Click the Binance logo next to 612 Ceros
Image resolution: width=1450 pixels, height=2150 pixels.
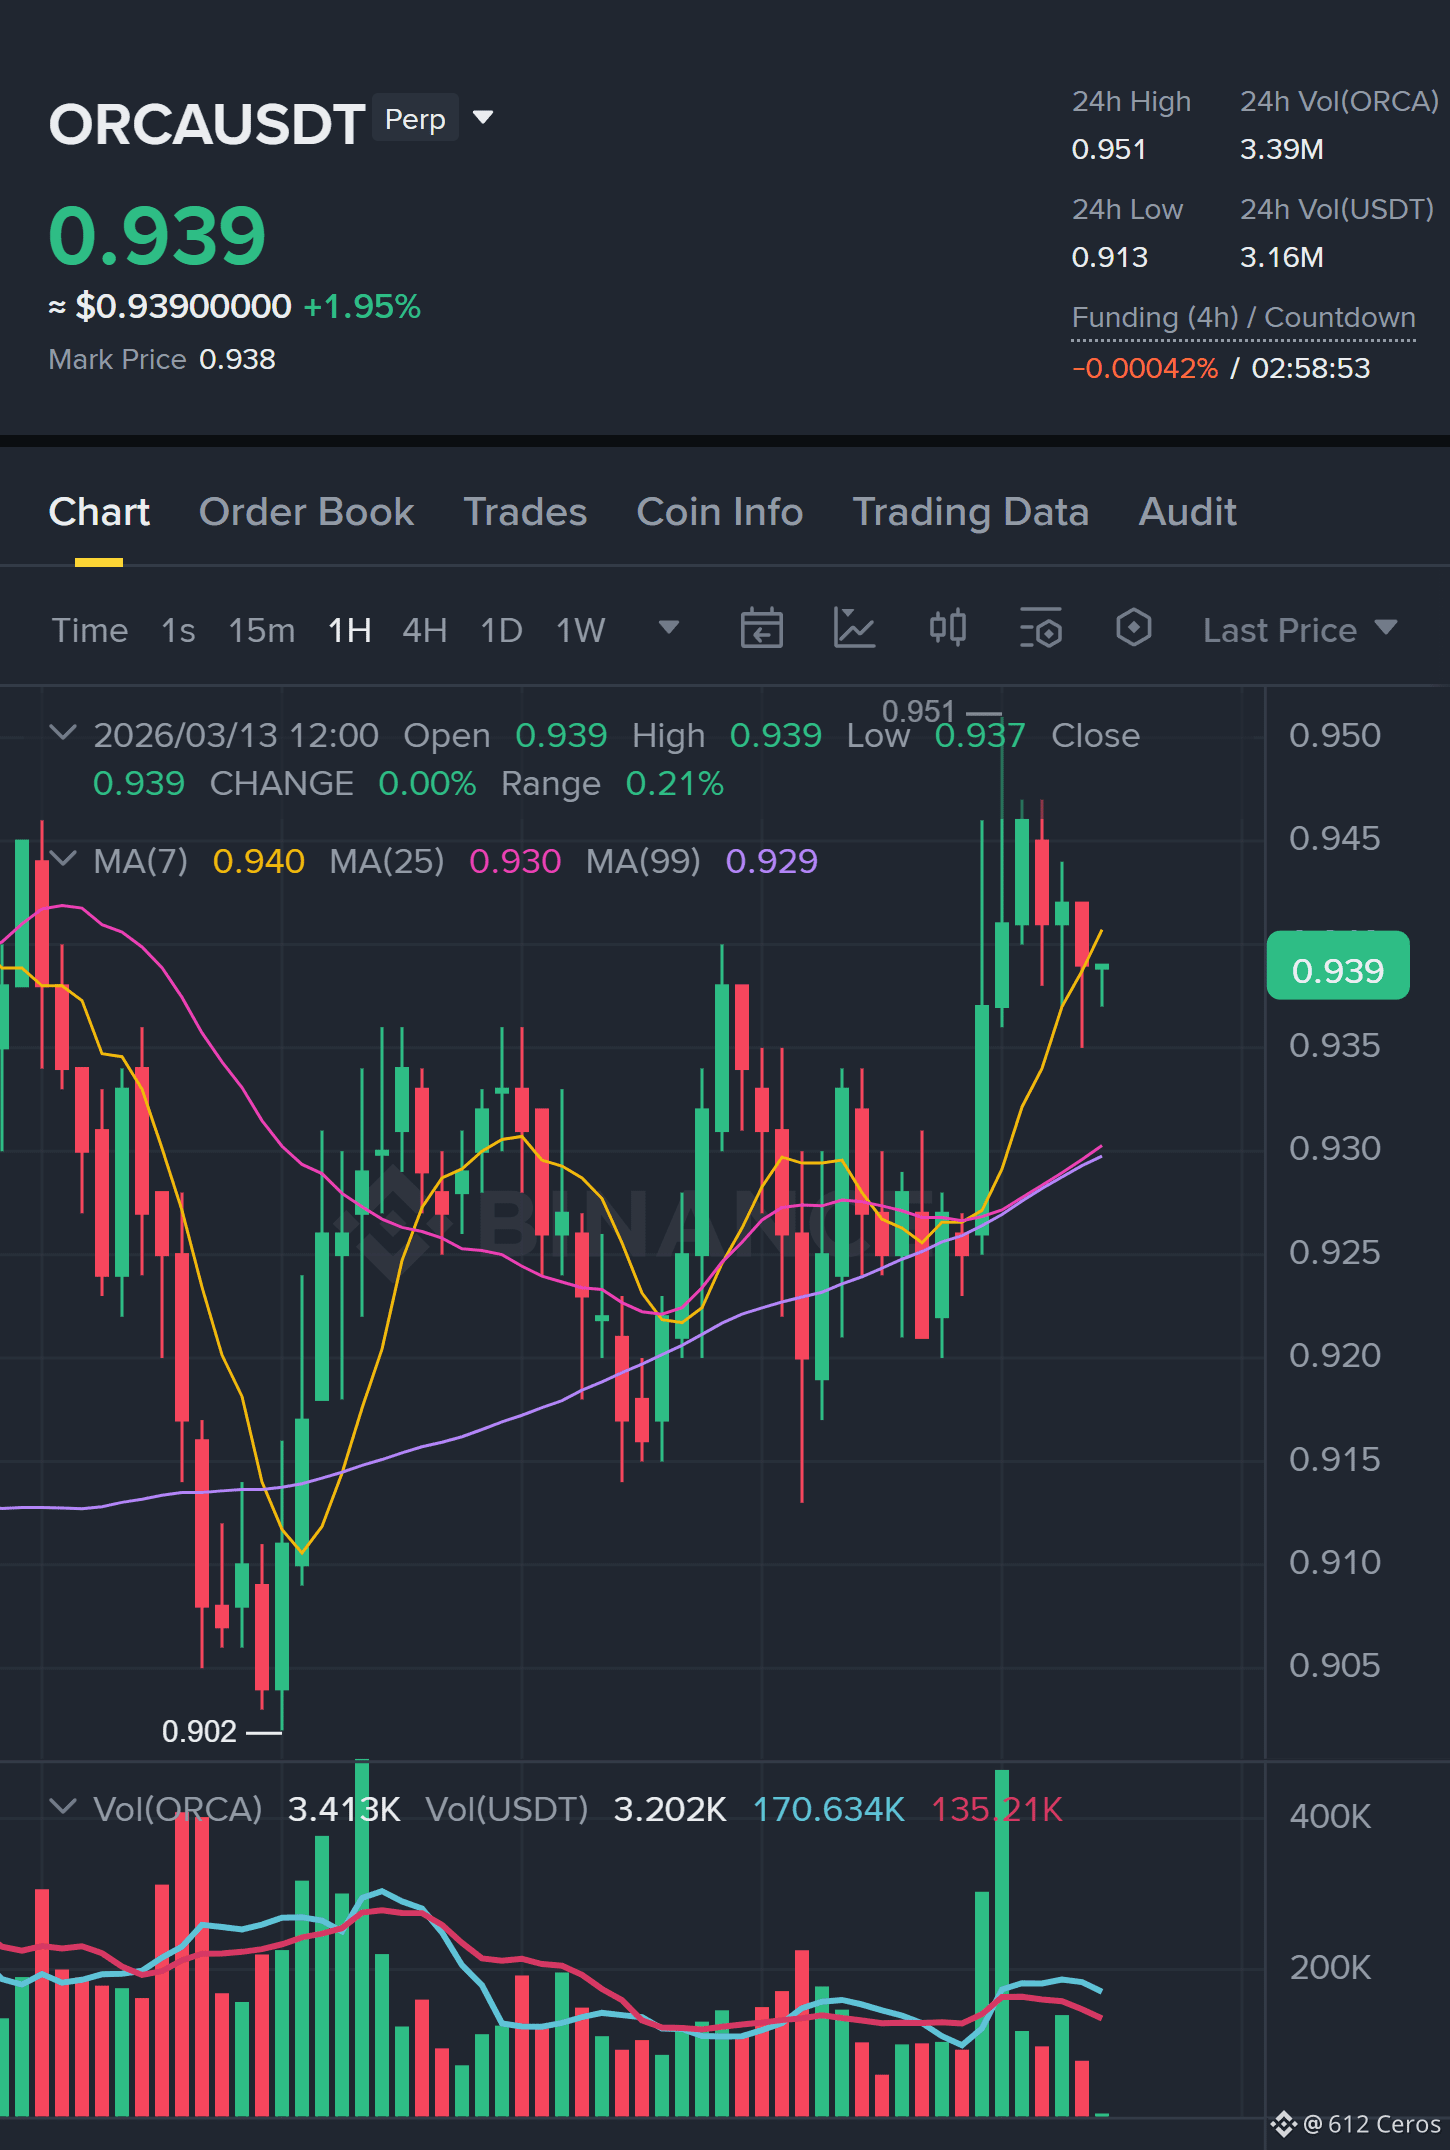(x=1283, y=2124)
